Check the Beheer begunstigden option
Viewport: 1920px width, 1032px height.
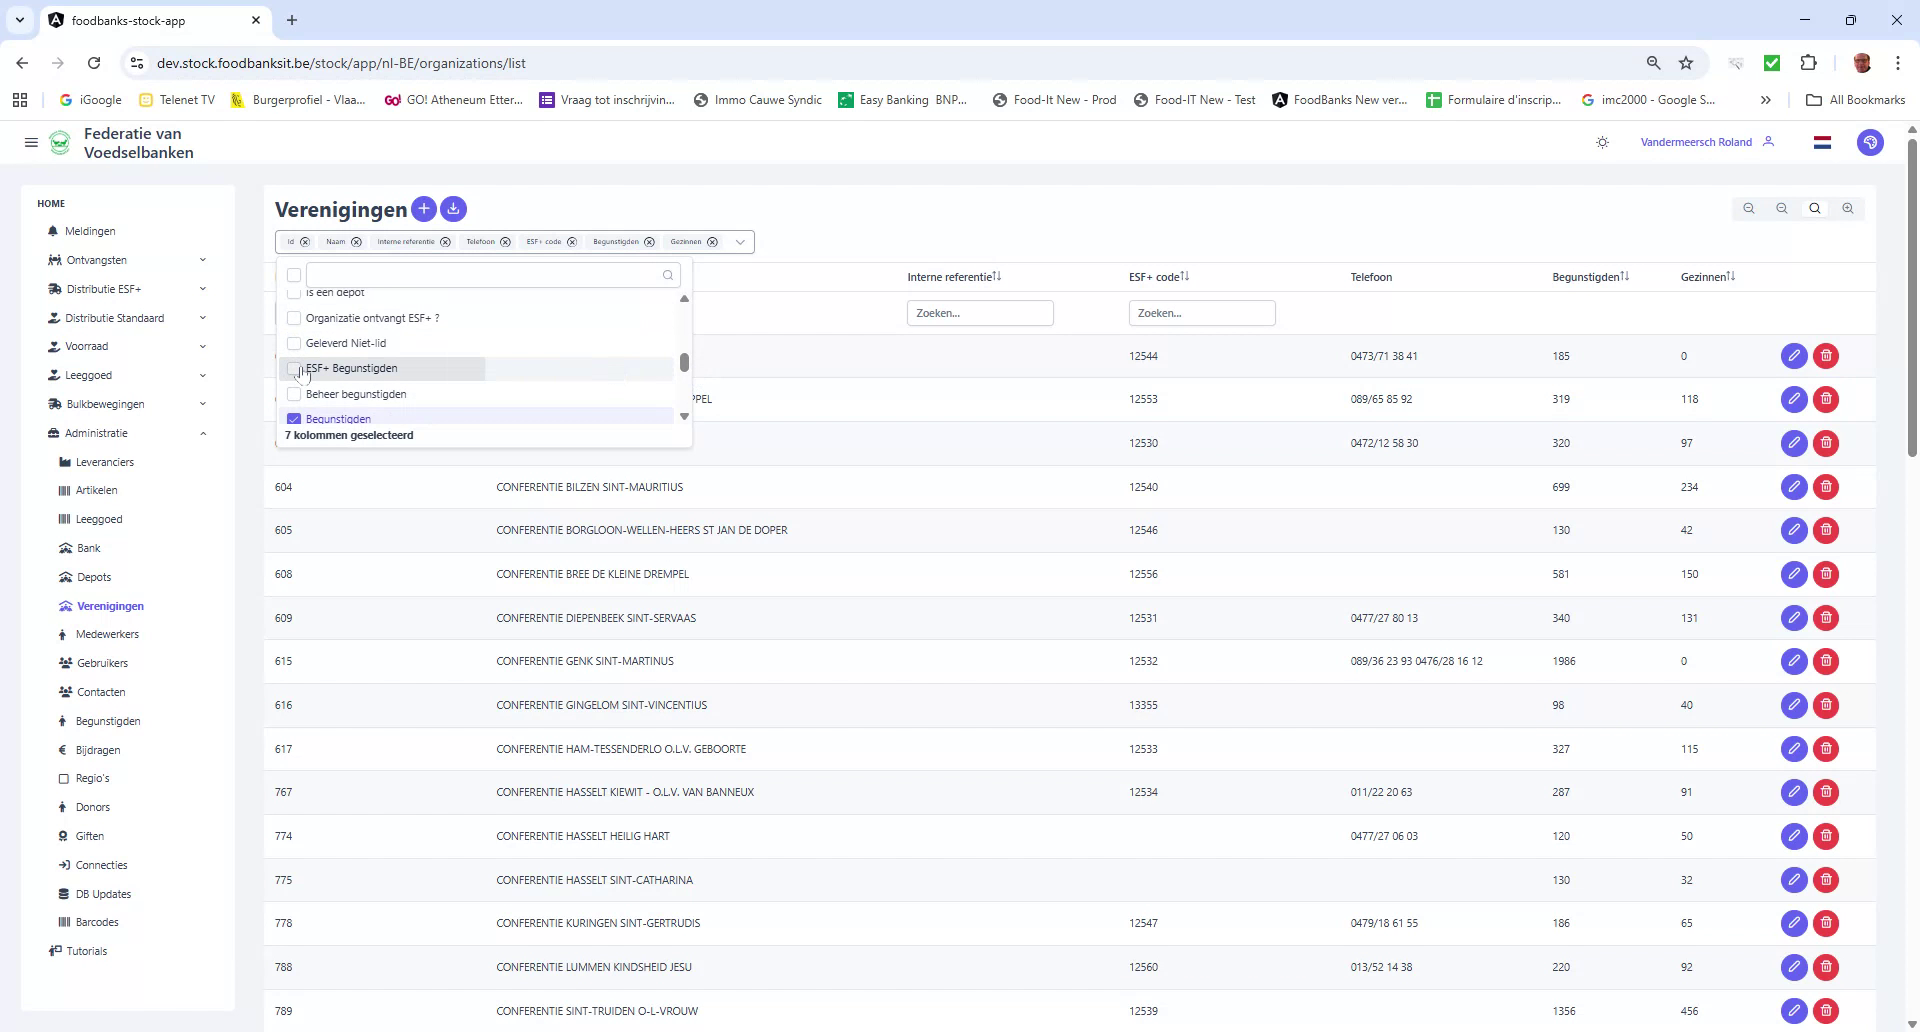pos(293,394)
